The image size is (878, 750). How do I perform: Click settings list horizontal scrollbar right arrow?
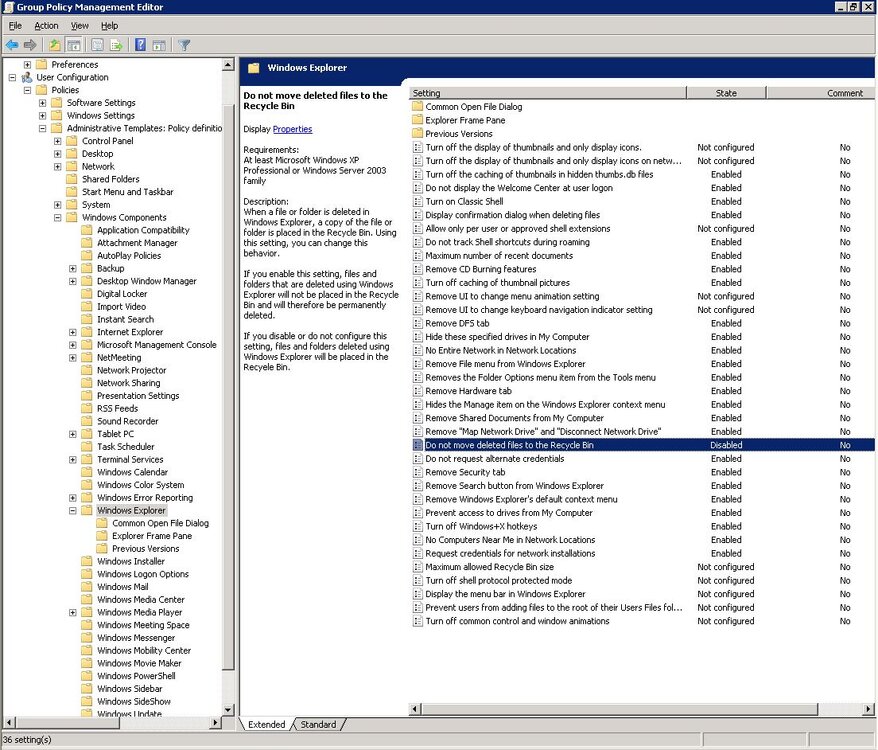(868, 709)
